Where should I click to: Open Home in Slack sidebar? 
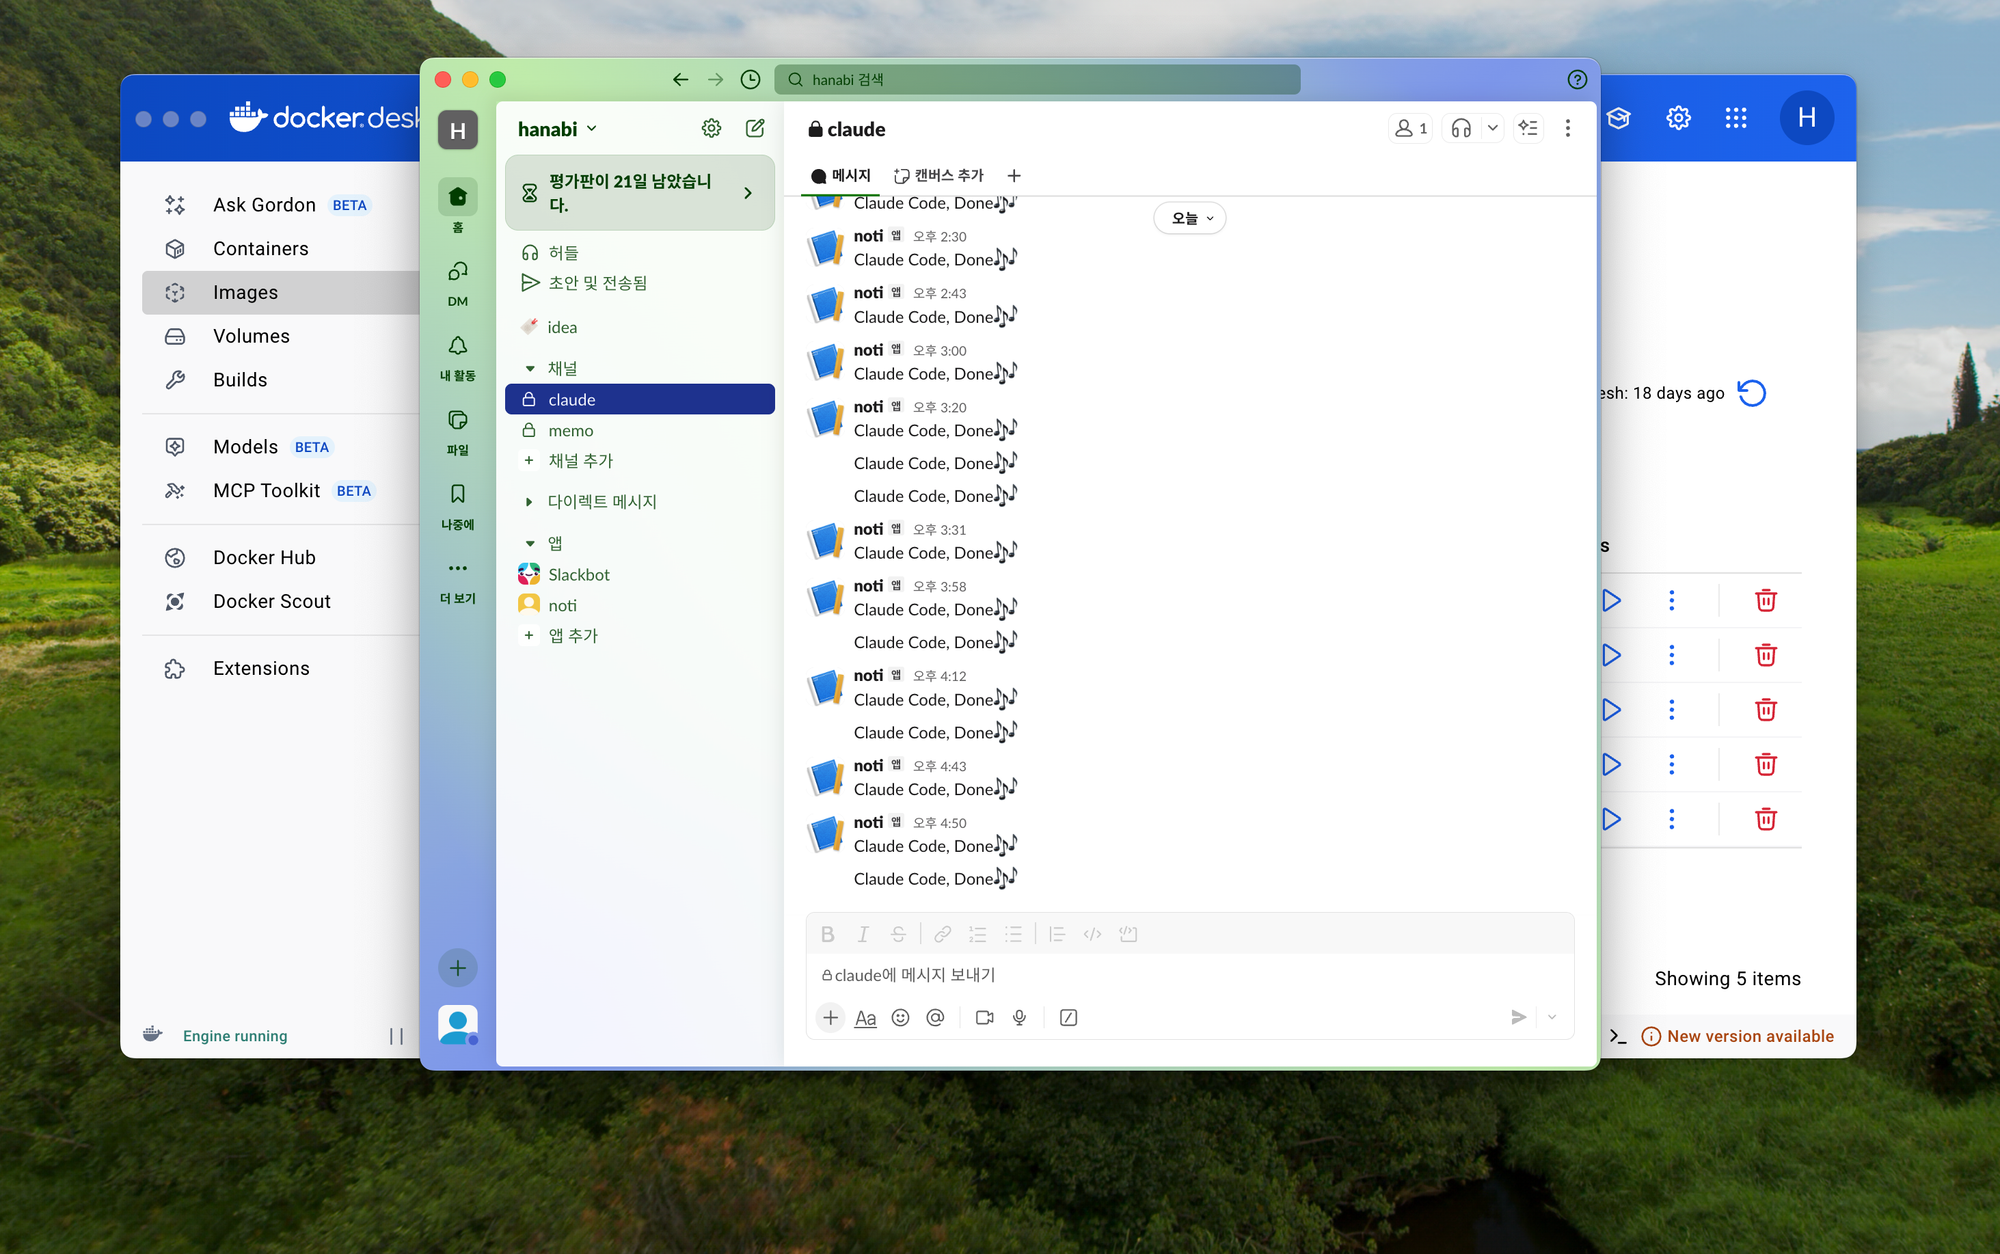pyautogui.click(x=457, y=204)
